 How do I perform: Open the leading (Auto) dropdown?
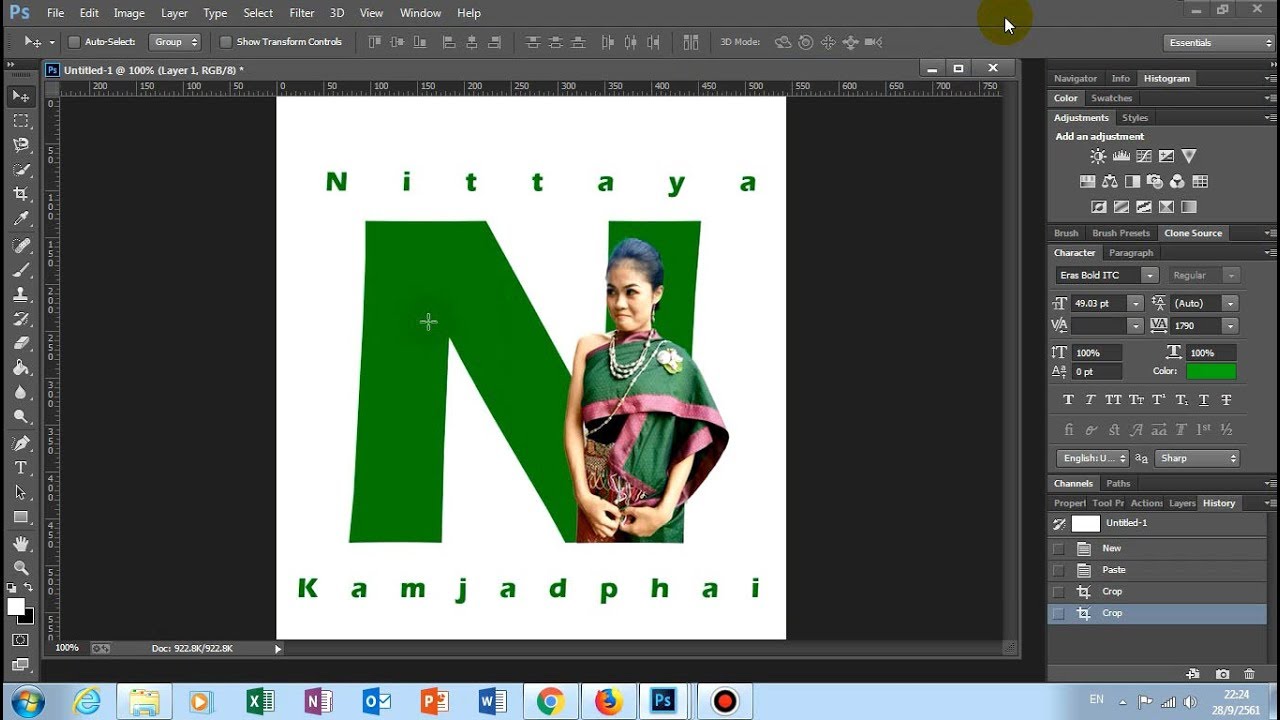(x=1230, y=303)
